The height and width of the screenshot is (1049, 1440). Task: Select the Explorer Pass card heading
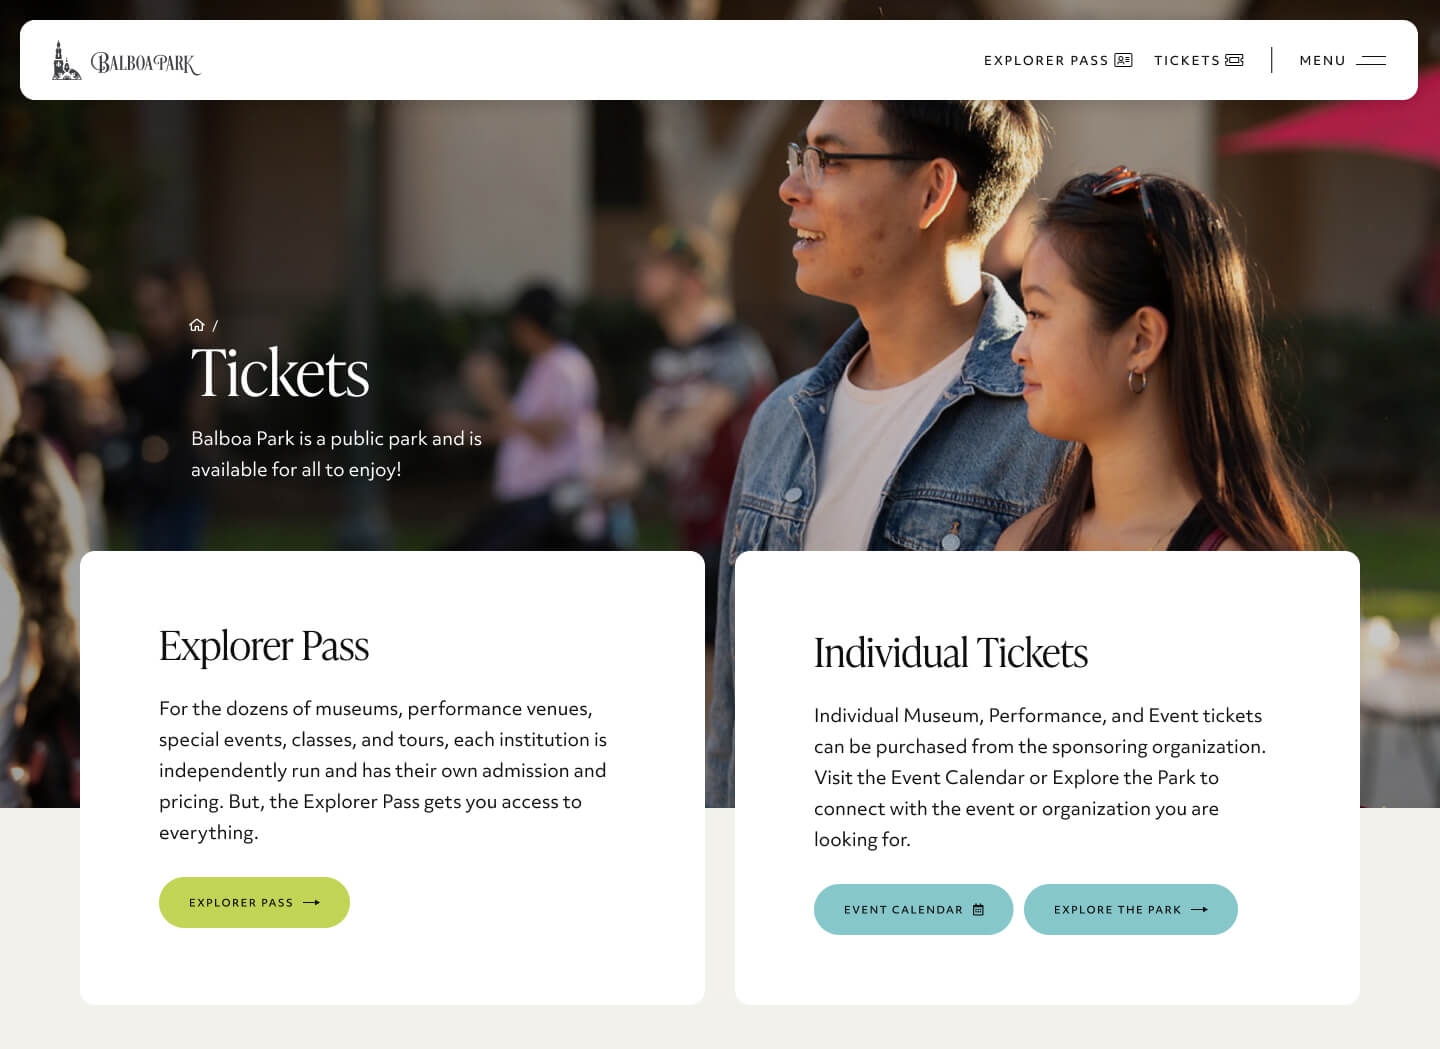tap(264, 646)
